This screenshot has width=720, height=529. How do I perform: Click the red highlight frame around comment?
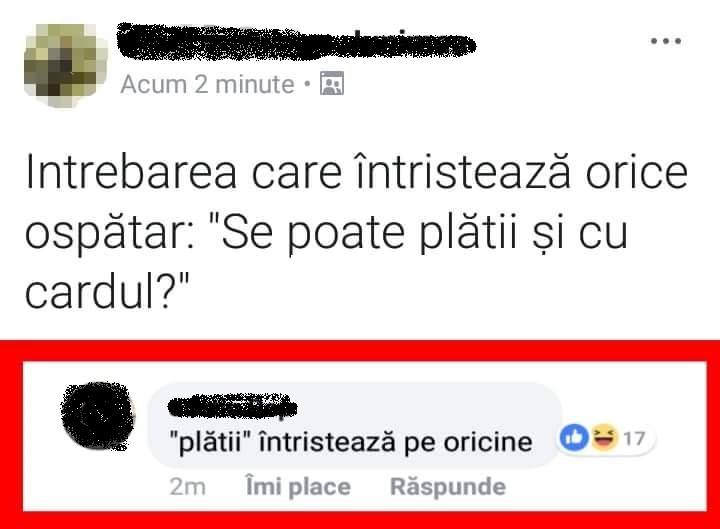[360, 351]
